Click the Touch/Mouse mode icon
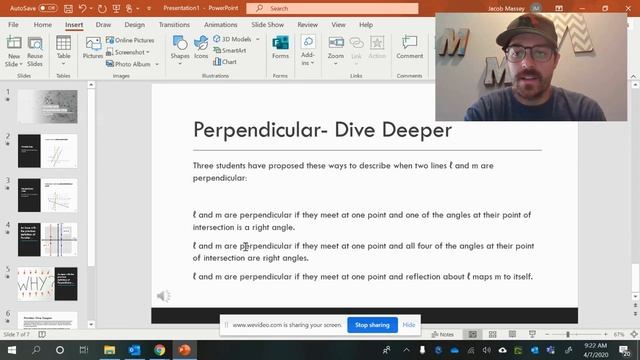640x360 pixels. point(129,8)
